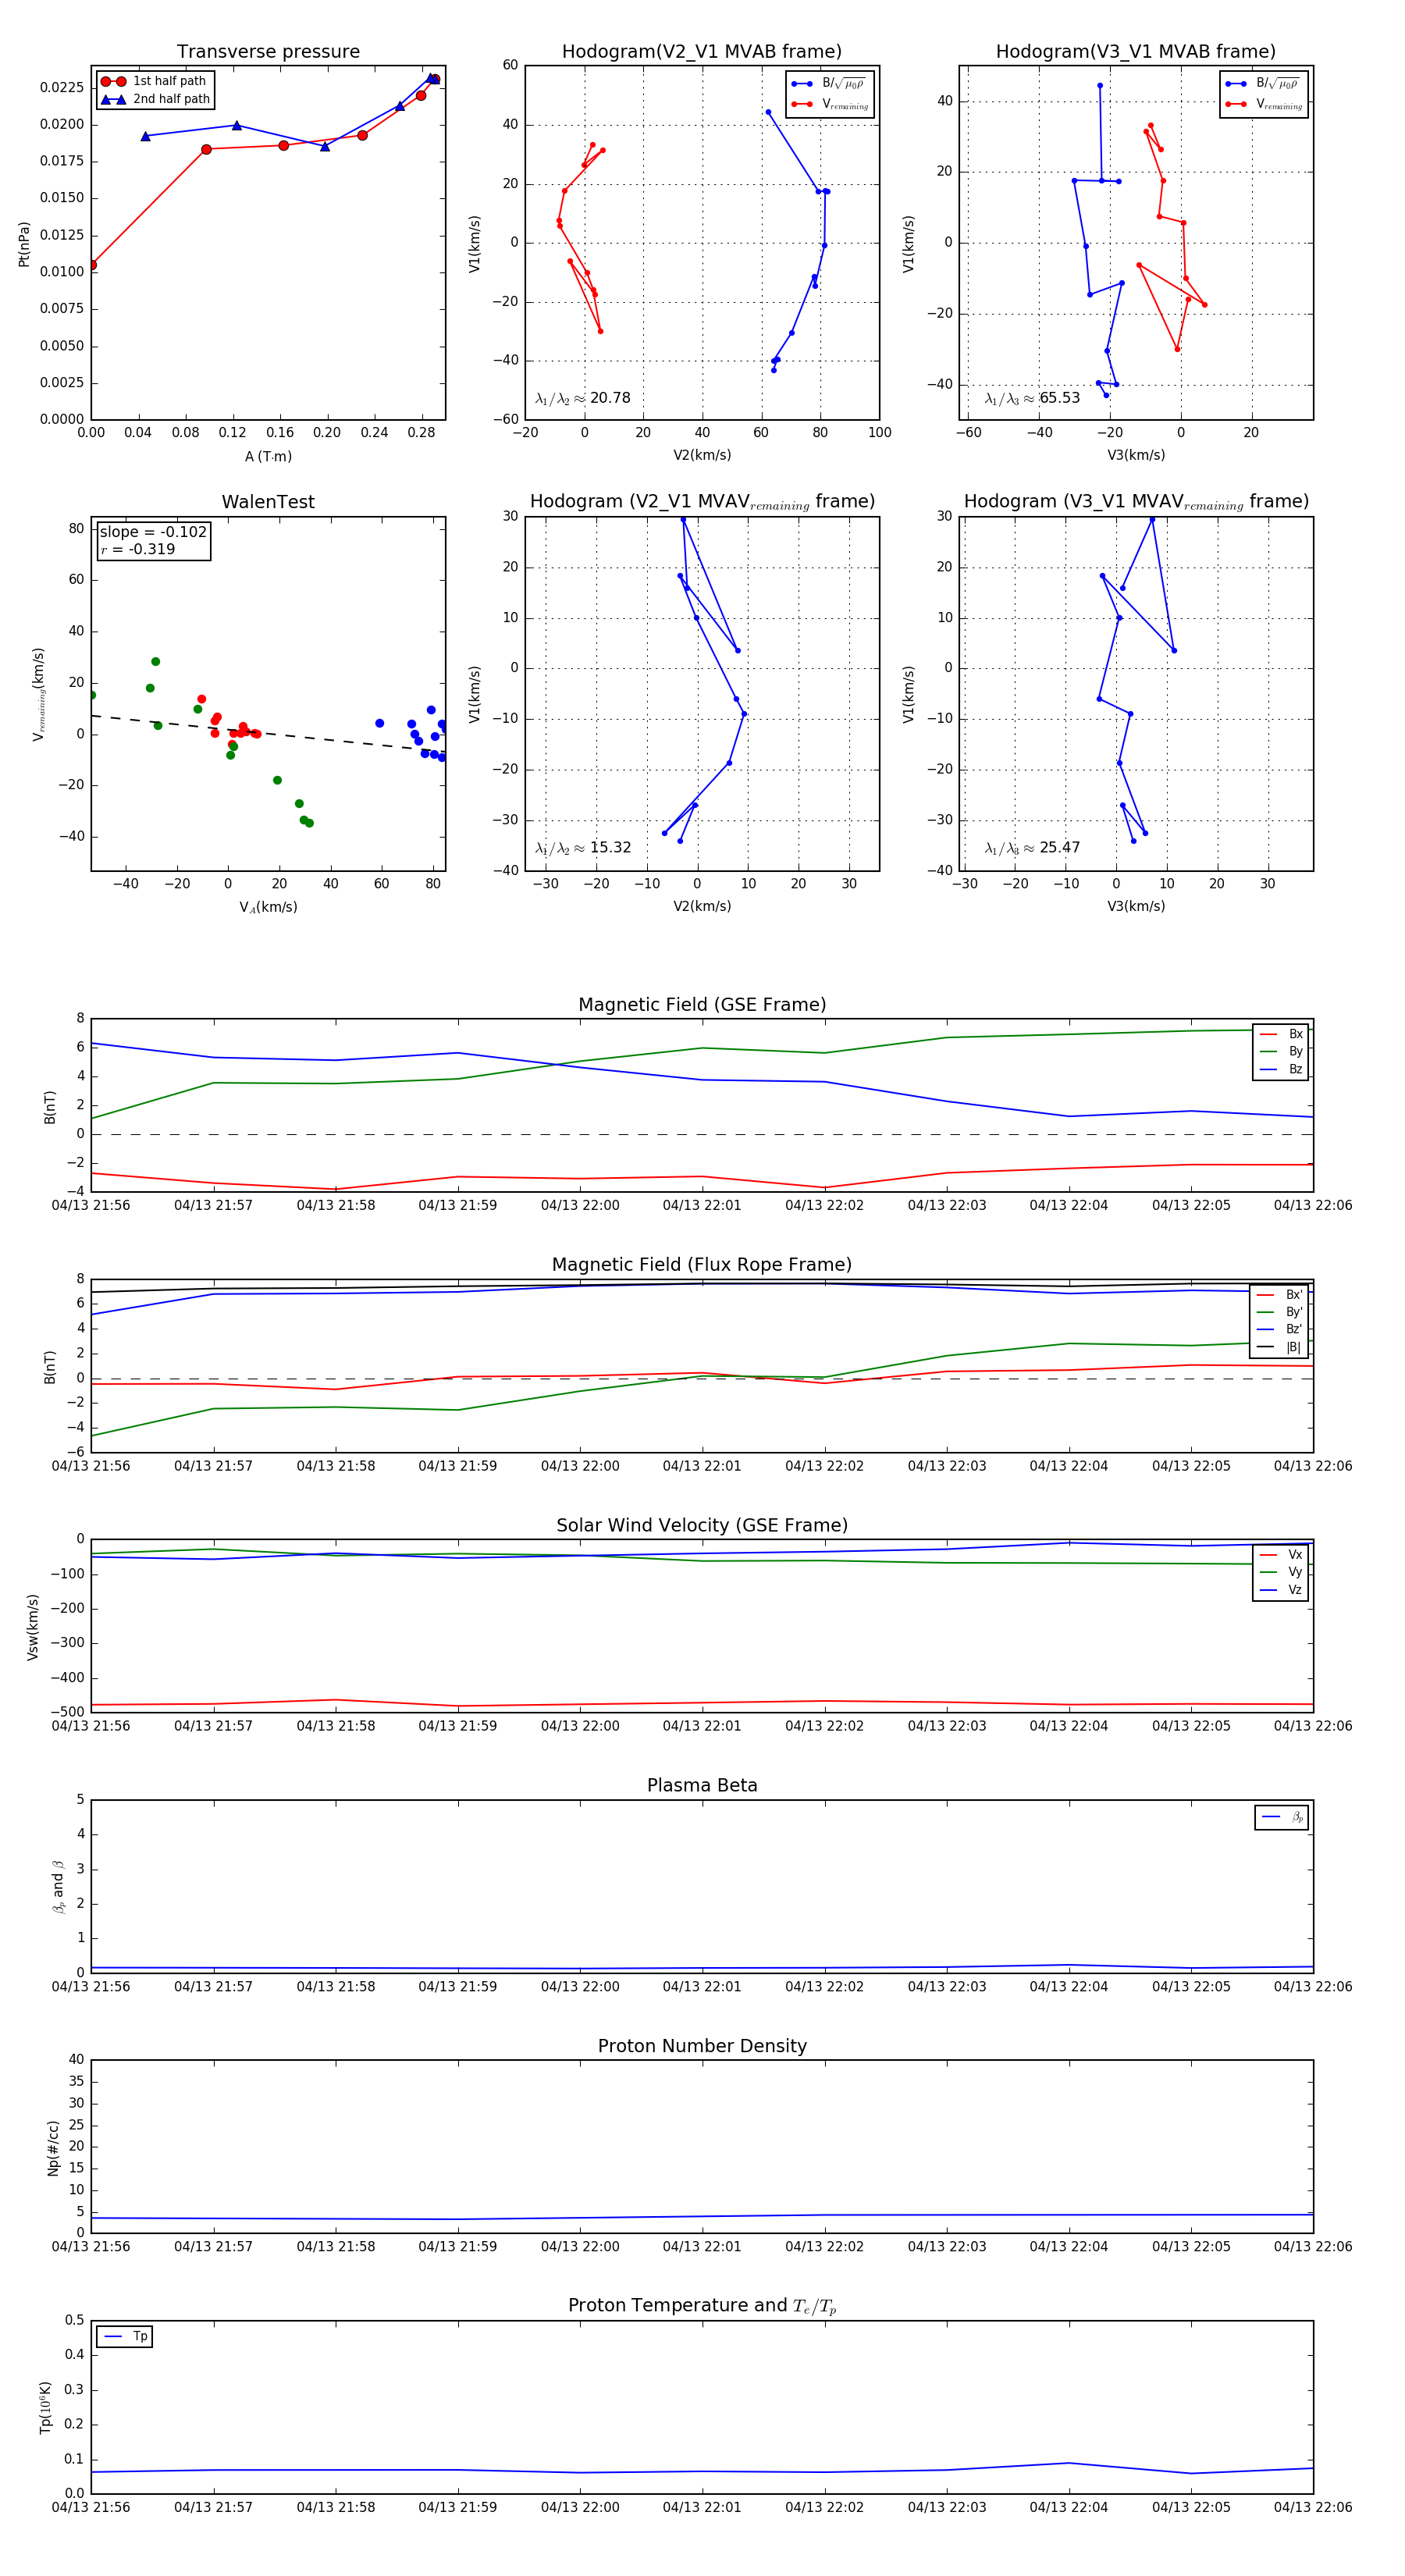This screenshot has height=2576, width=1405.
Task: Click the "Proton Temperature and Te/Tp" title
Action: click(702, 2306)
